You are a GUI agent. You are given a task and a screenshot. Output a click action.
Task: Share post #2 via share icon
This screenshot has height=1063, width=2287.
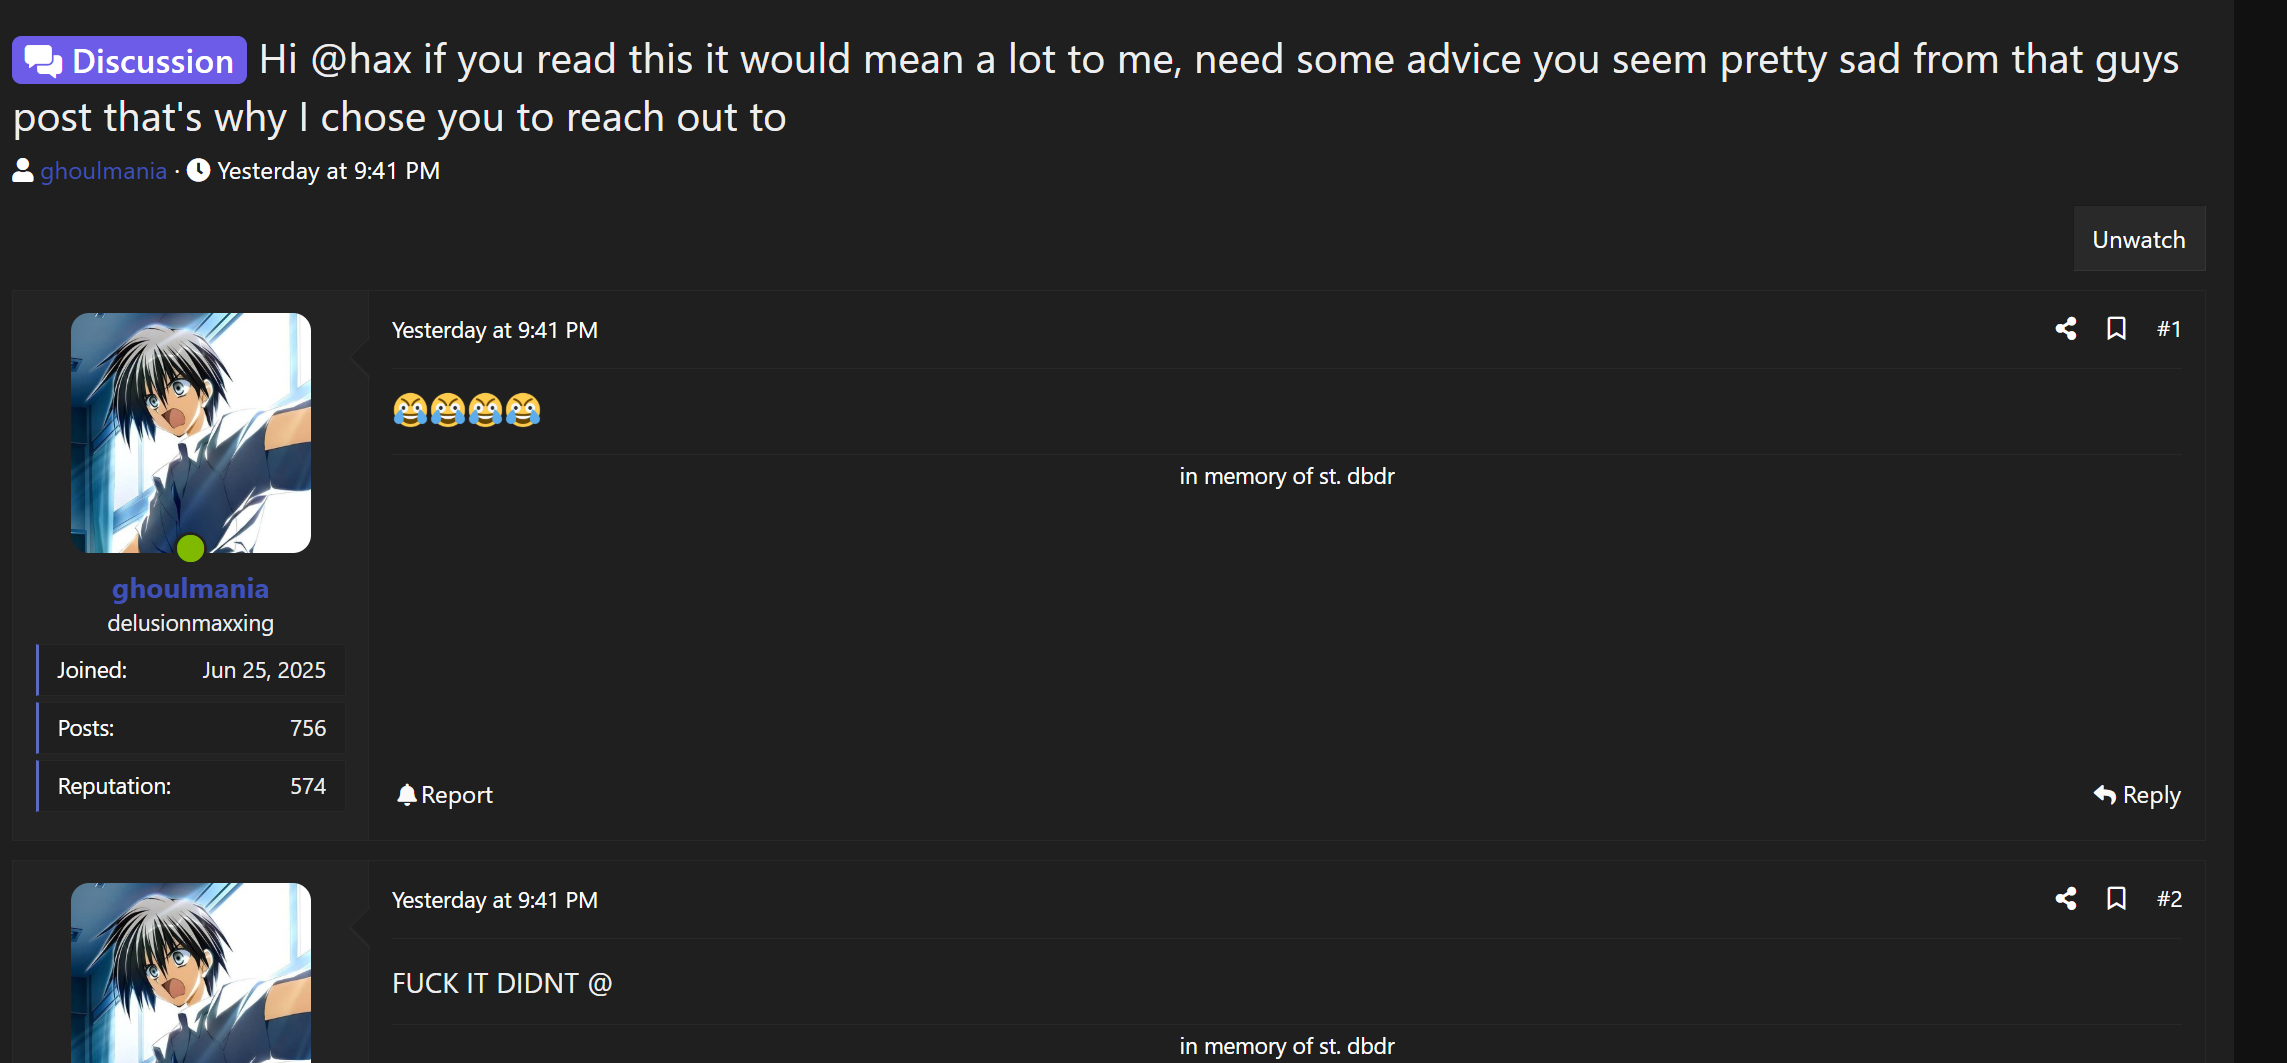pyautogui.click(x=2066, y=899)
